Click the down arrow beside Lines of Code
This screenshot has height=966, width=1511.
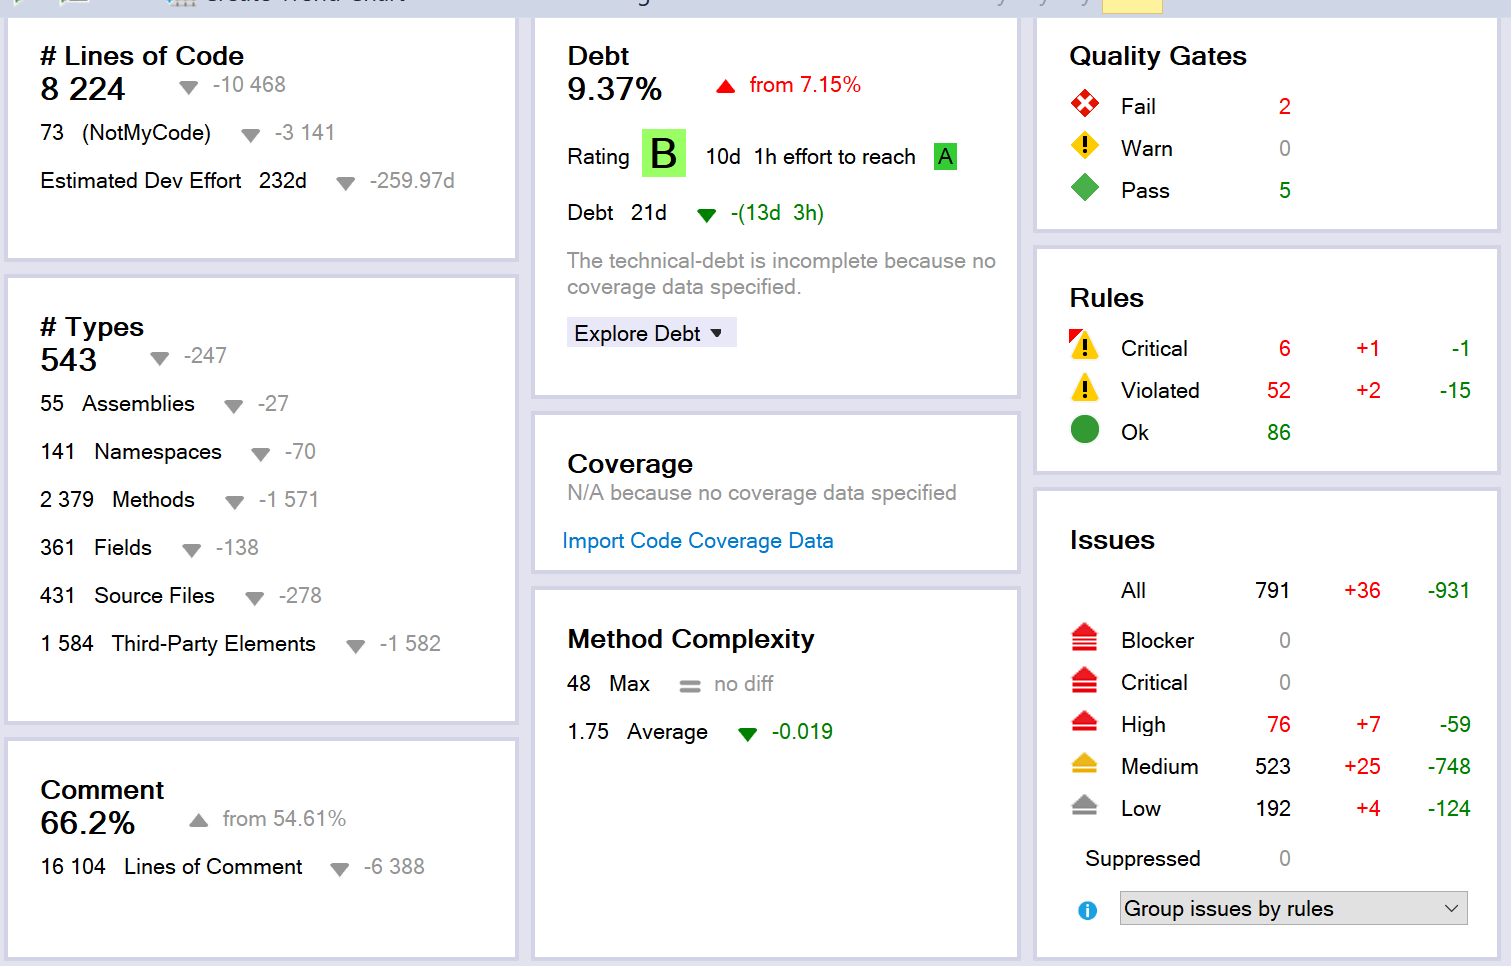[x=188, y=88]
